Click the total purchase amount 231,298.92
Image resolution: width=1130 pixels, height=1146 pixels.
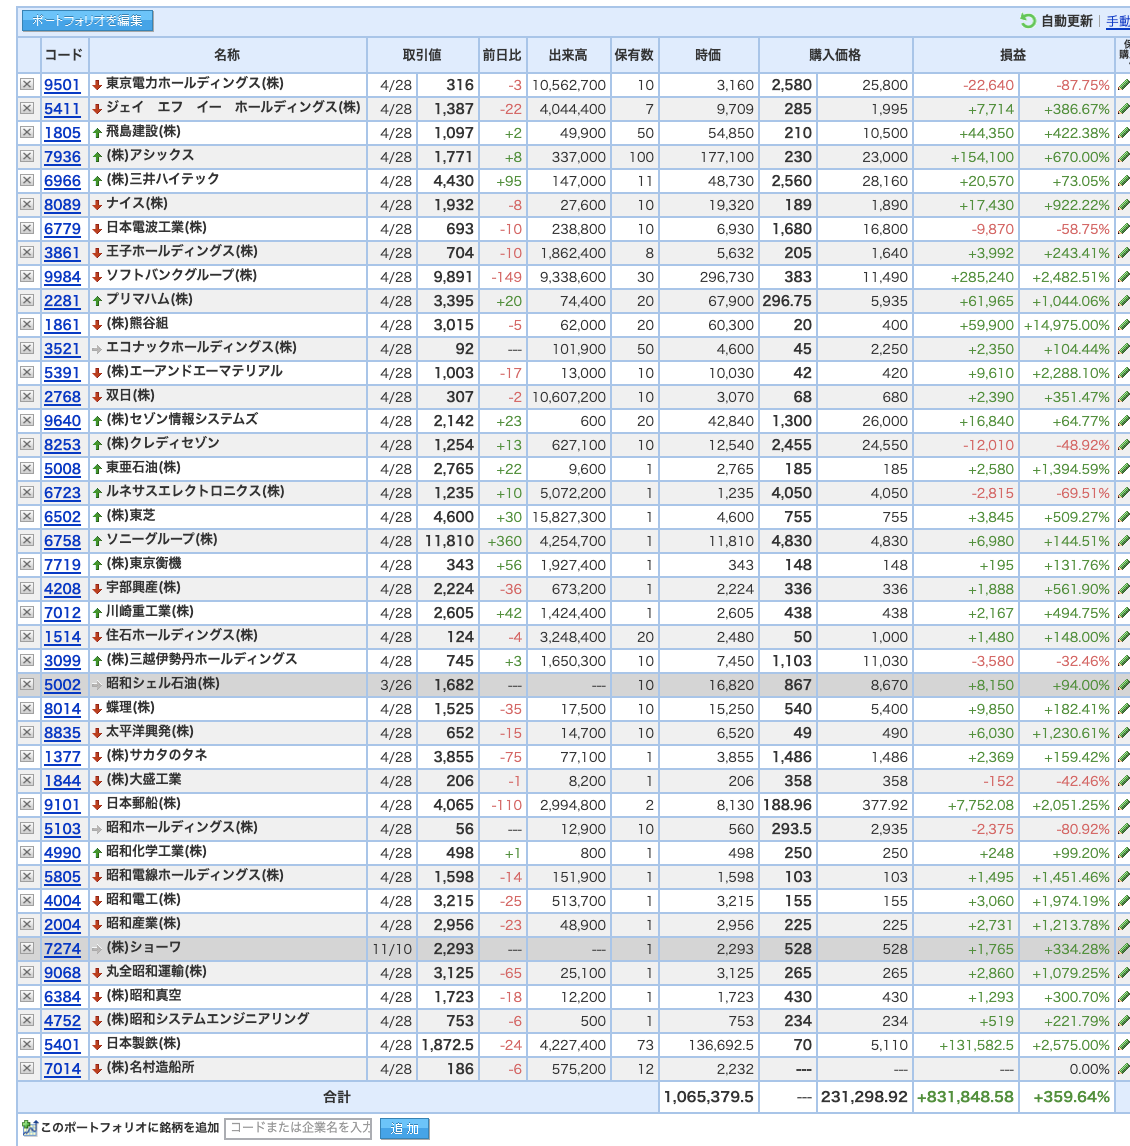click(x=864, y=1097)
